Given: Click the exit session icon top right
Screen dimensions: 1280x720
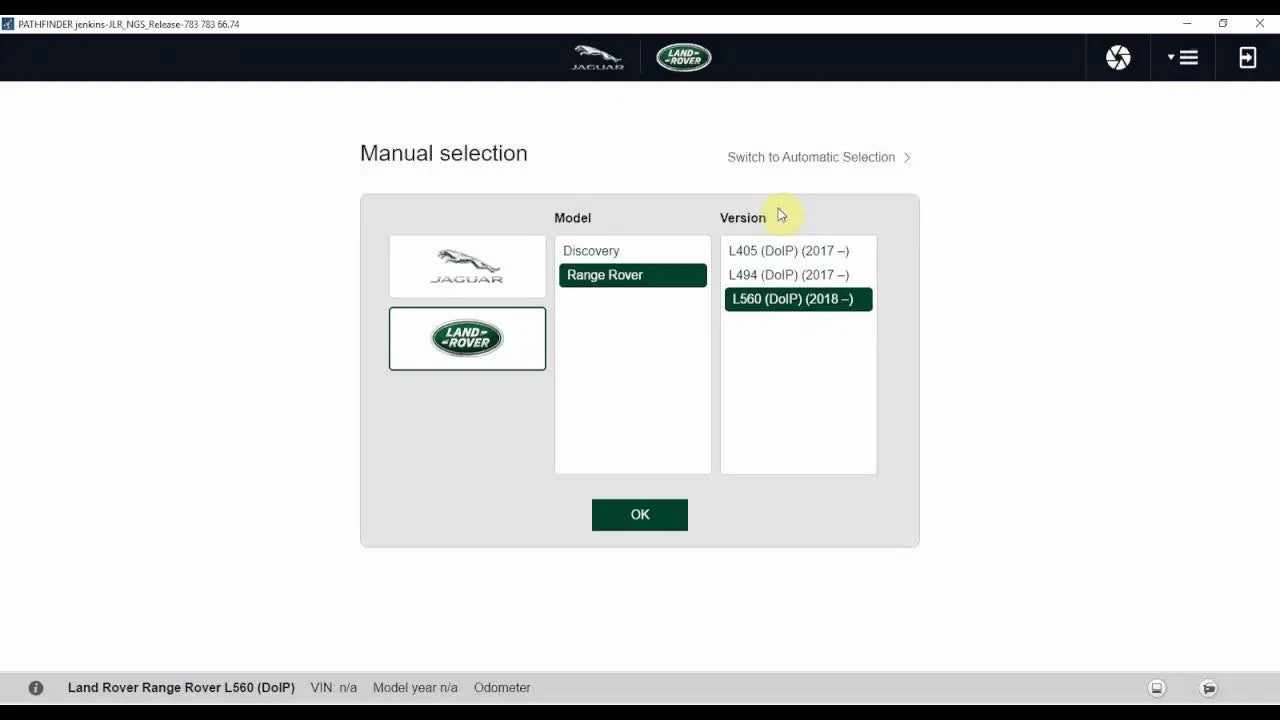Looking at the screenshot, I should click(x=1247, y=57).
